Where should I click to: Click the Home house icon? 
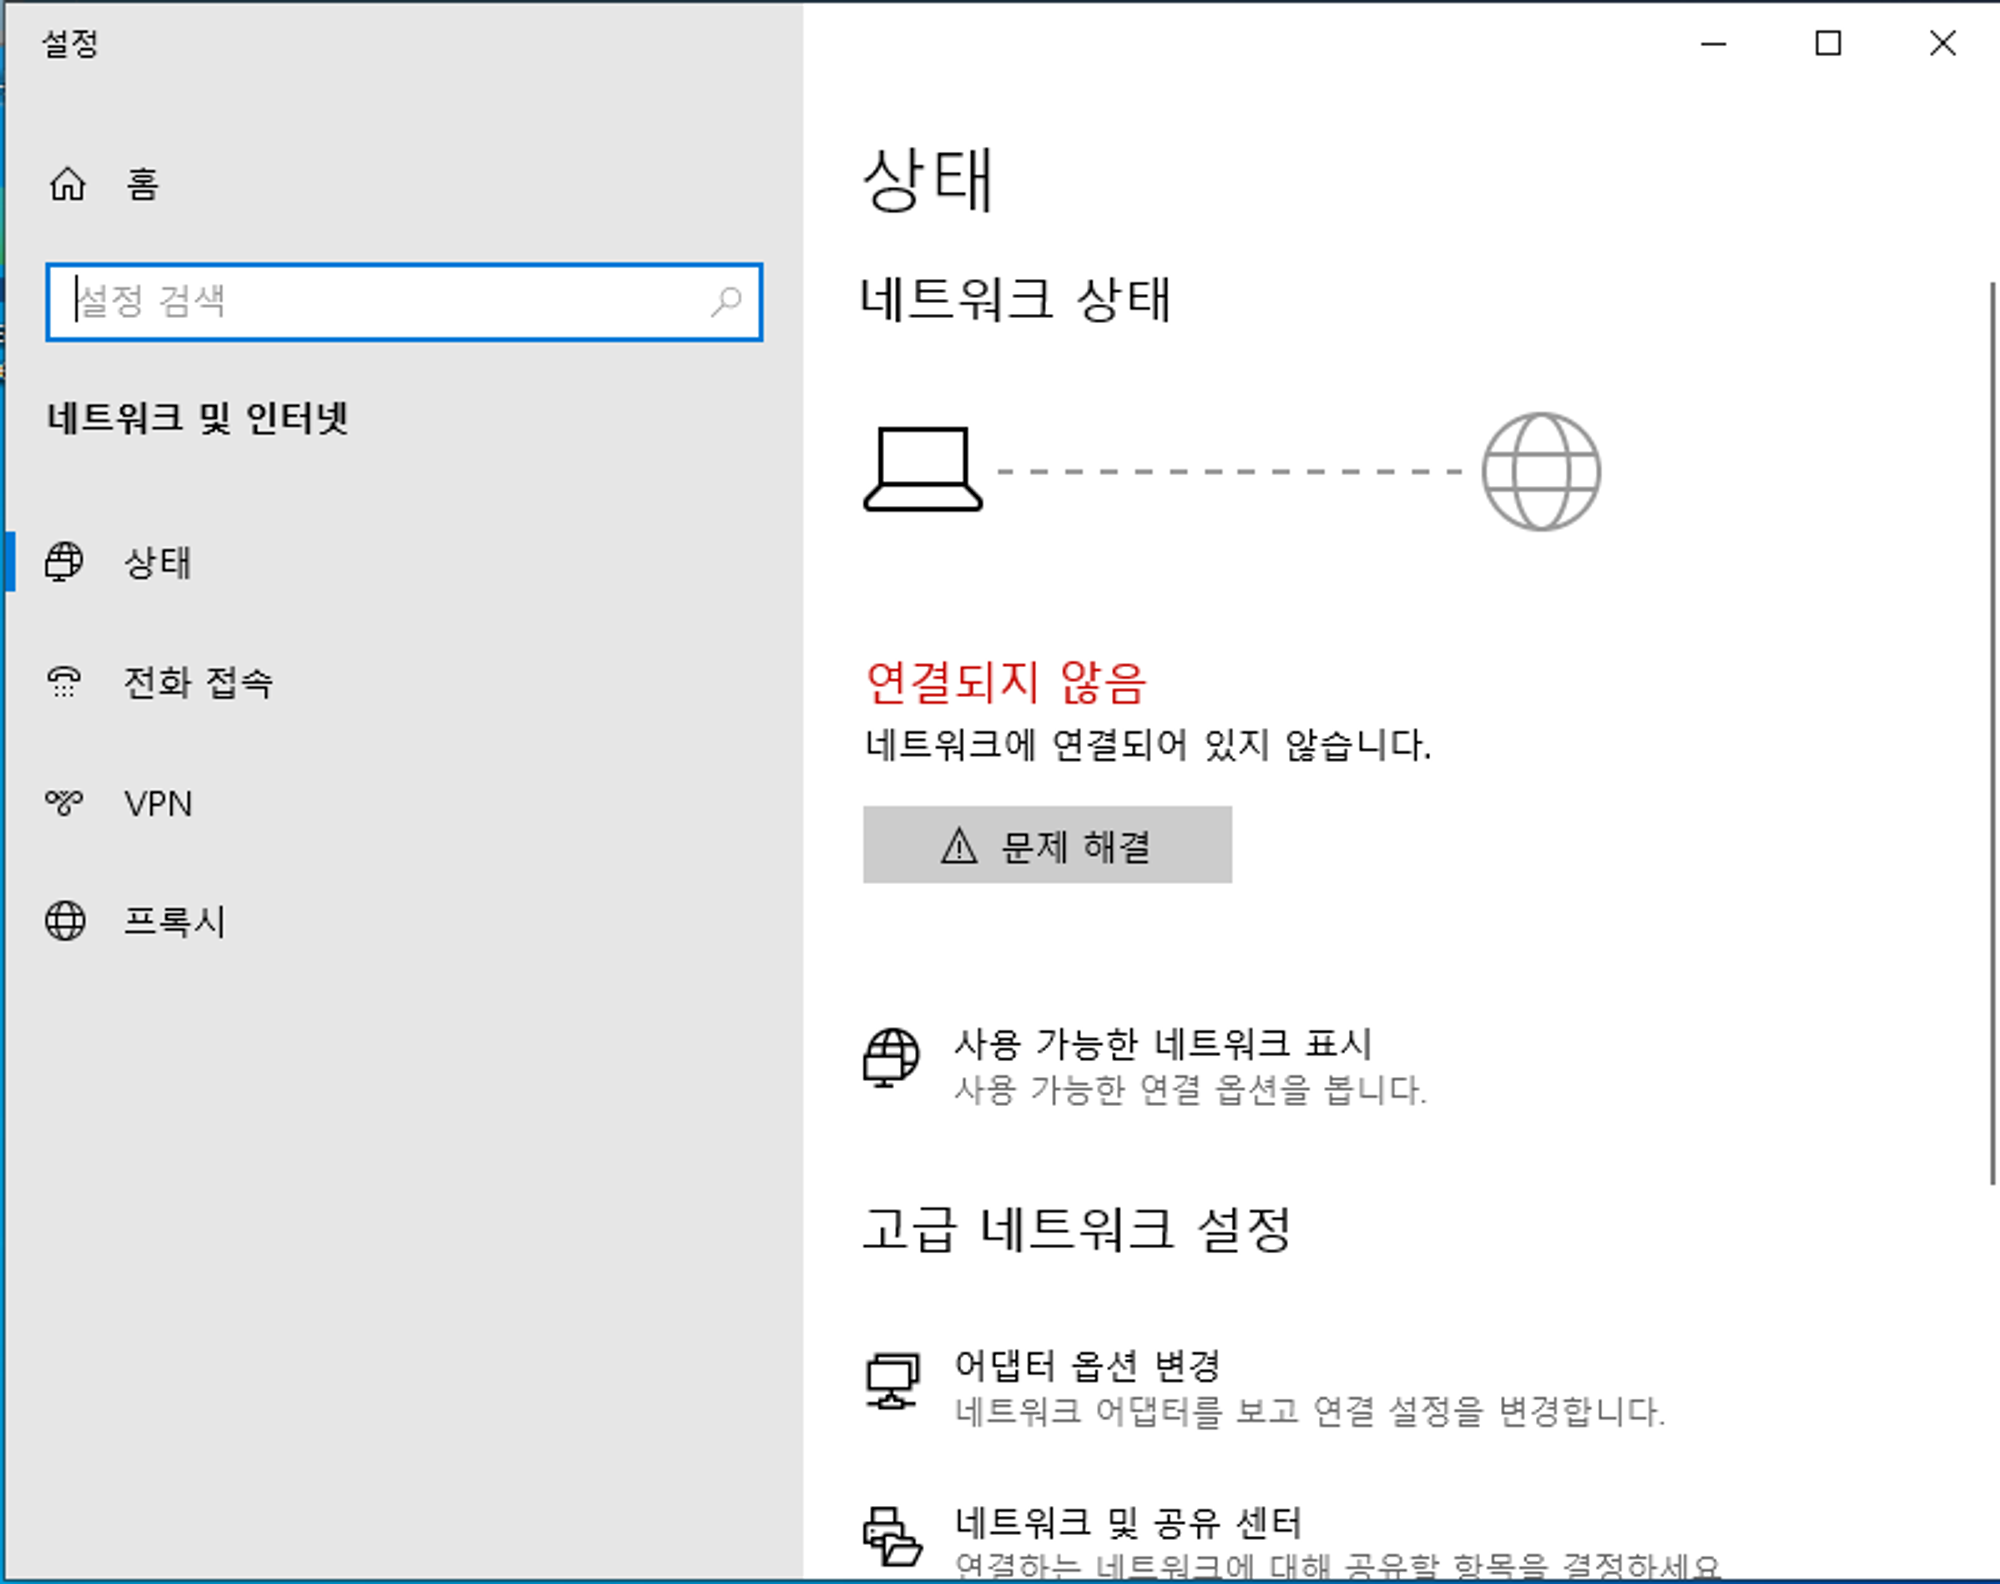[68, 185]
